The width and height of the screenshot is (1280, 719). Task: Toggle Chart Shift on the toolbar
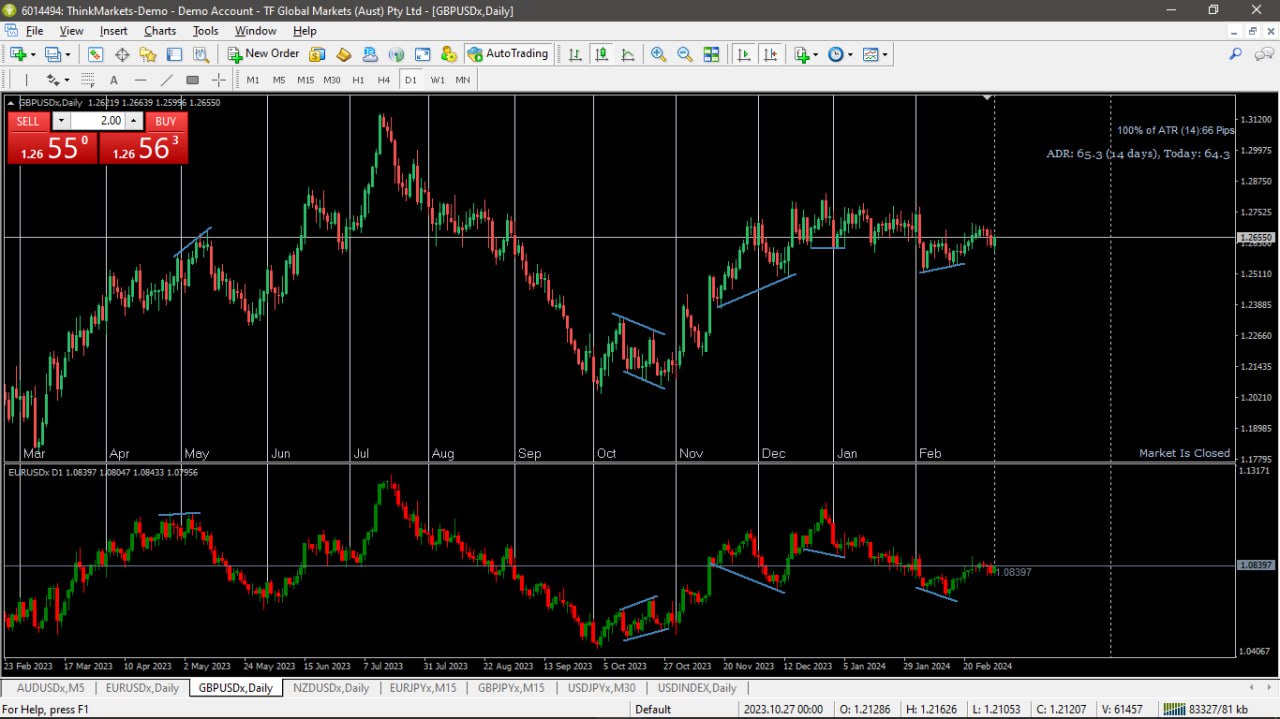pyautogui.click(x=770, y=54)
